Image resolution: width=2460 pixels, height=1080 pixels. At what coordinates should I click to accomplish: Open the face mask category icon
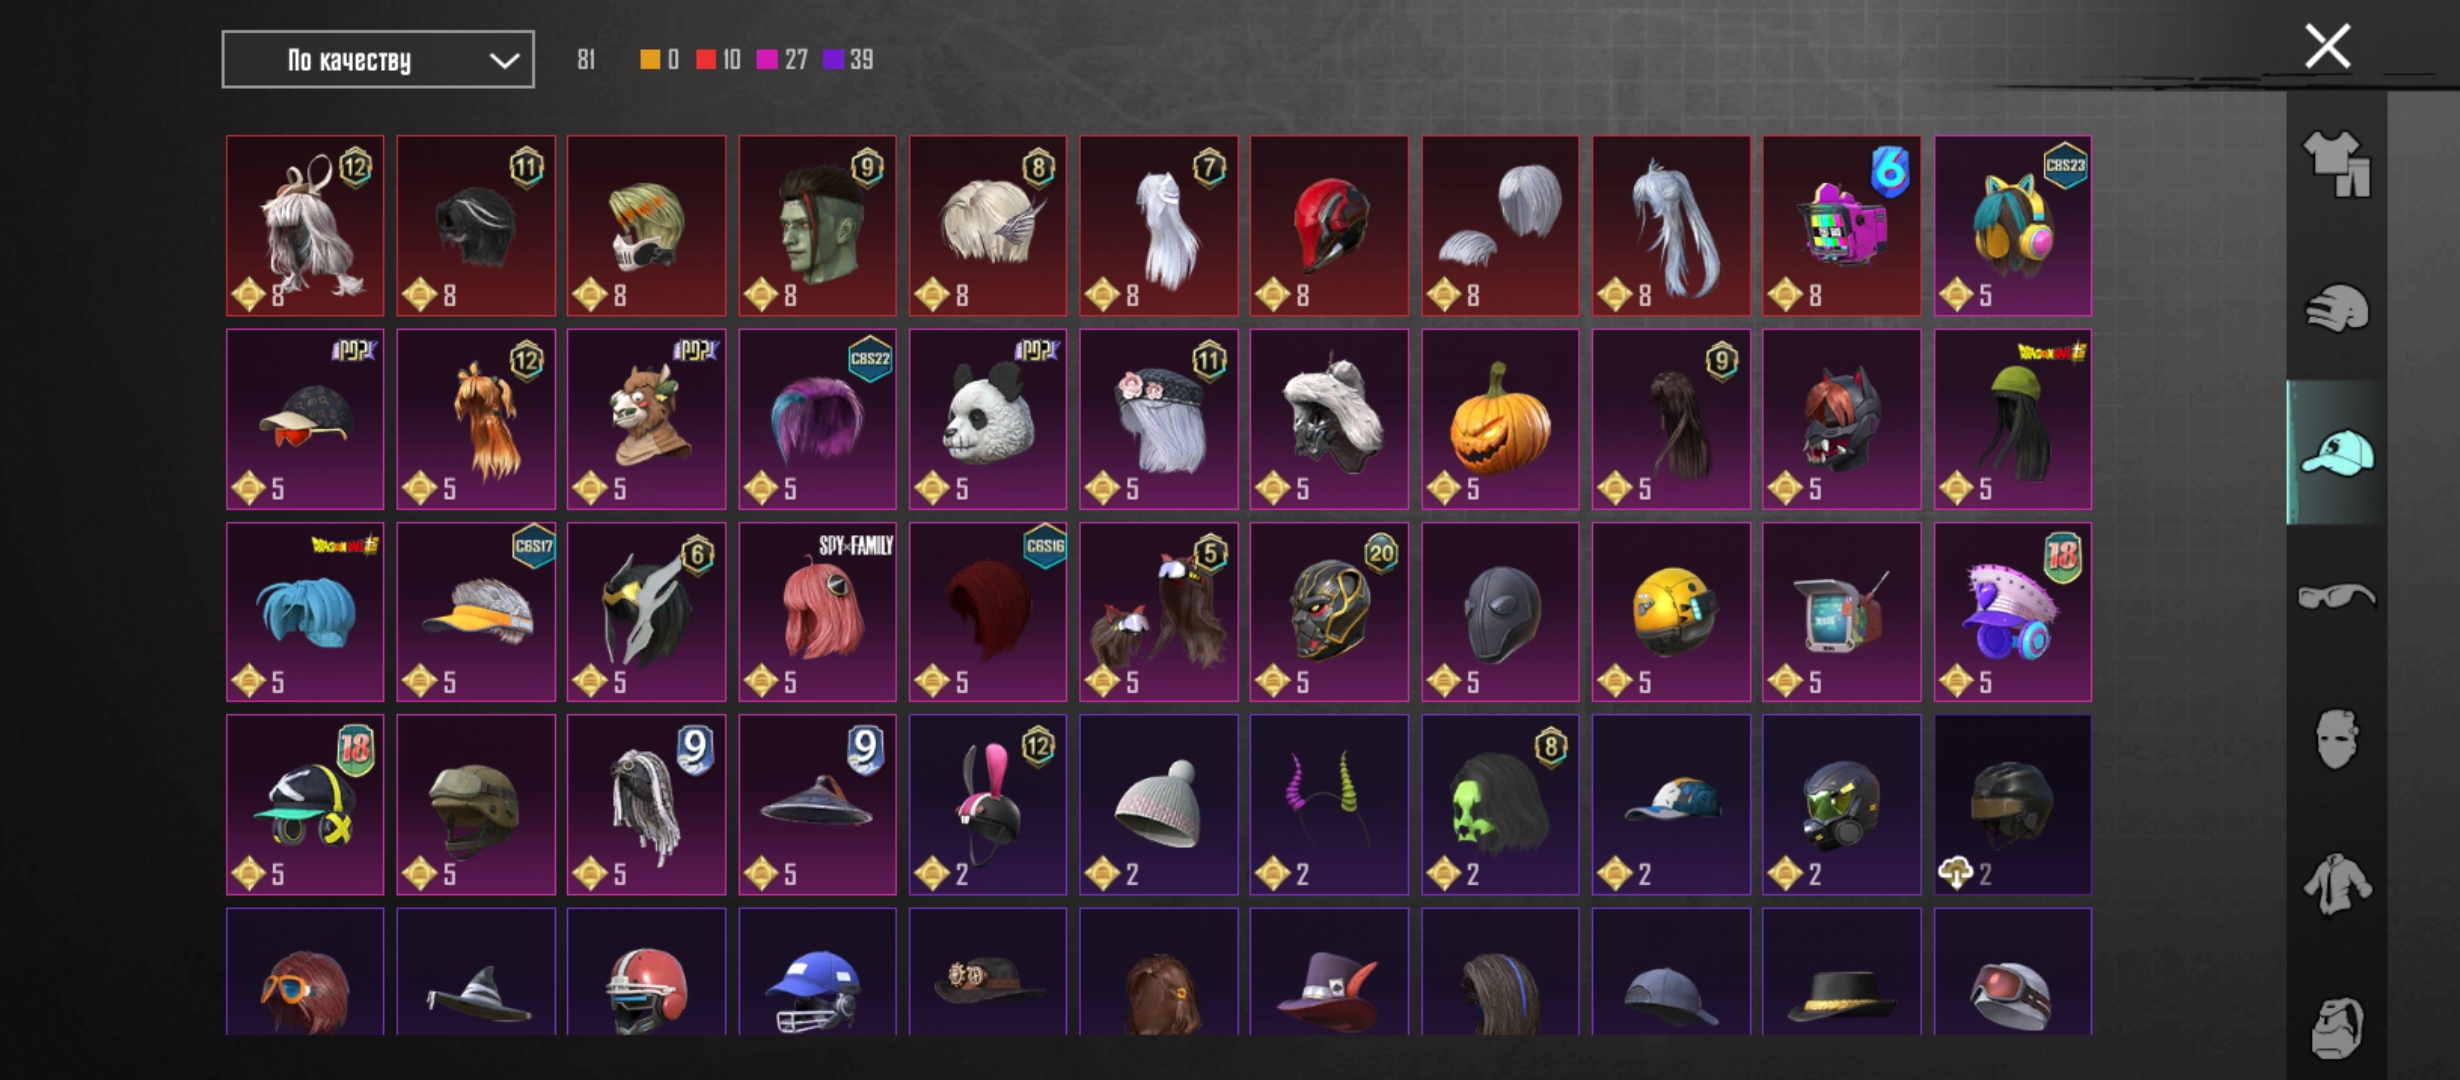[2337, 740]
